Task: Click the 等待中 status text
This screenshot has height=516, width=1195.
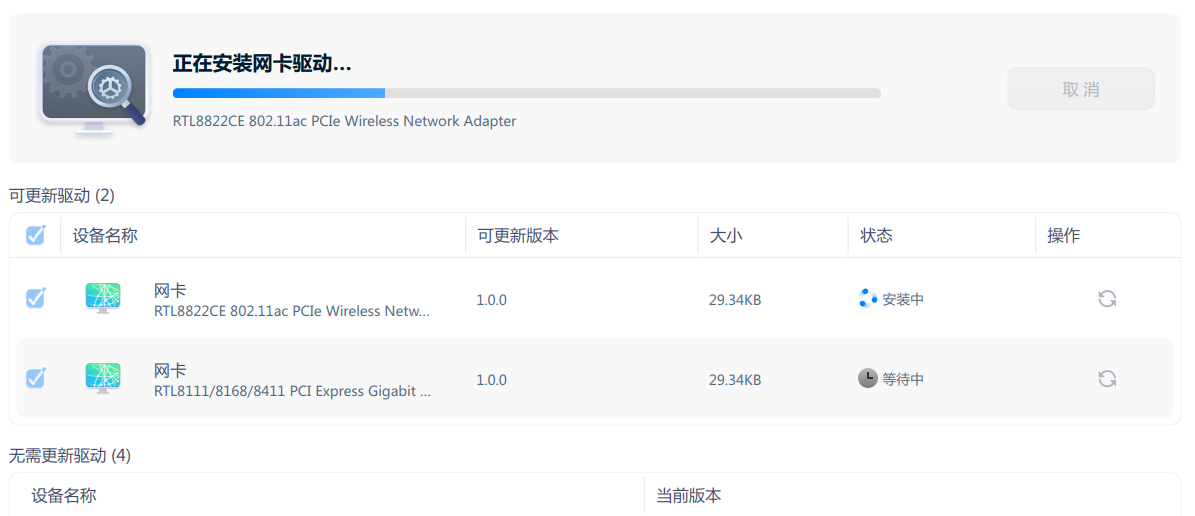Action: click(x=903, y=379)
